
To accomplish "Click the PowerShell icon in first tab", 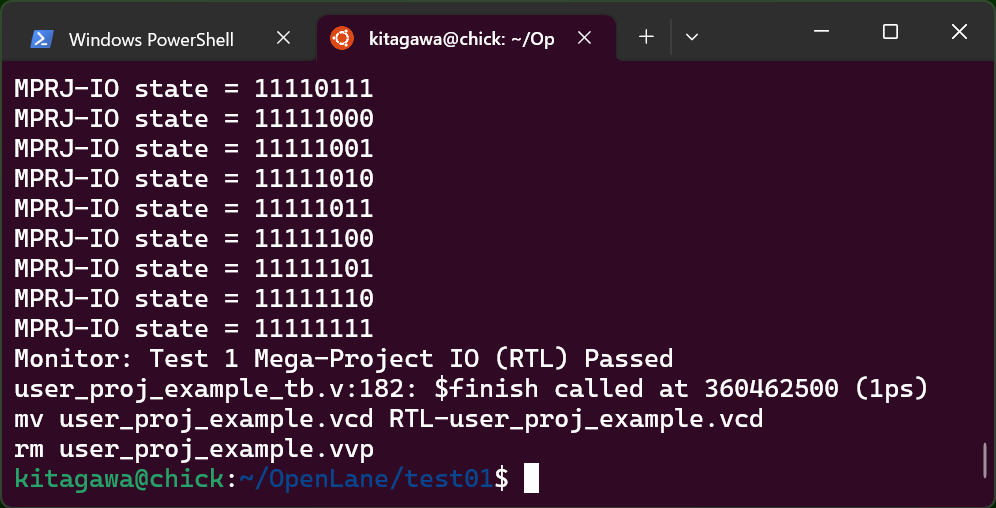I will click(42, 39).
